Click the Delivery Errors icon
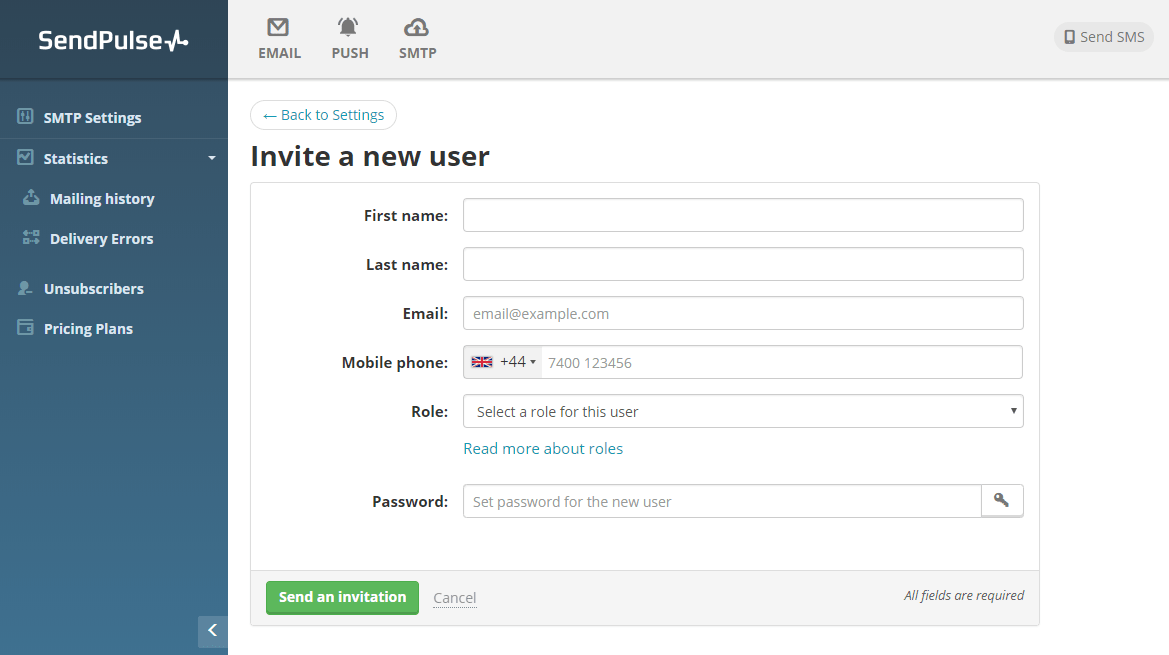Viewport: 1169px width, 655px height. (31, 238)
